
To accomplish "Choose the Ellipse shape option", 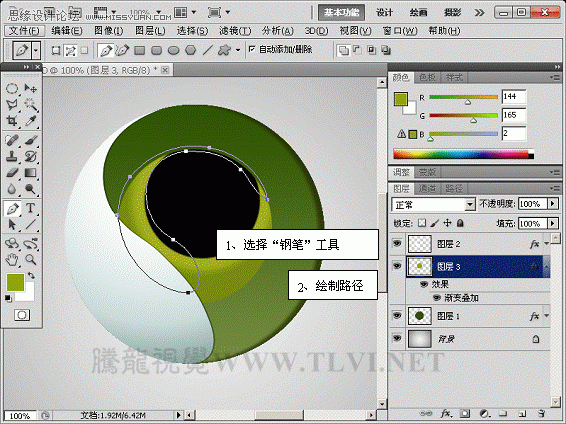I will pyautogui.click(x=174, y=50).
